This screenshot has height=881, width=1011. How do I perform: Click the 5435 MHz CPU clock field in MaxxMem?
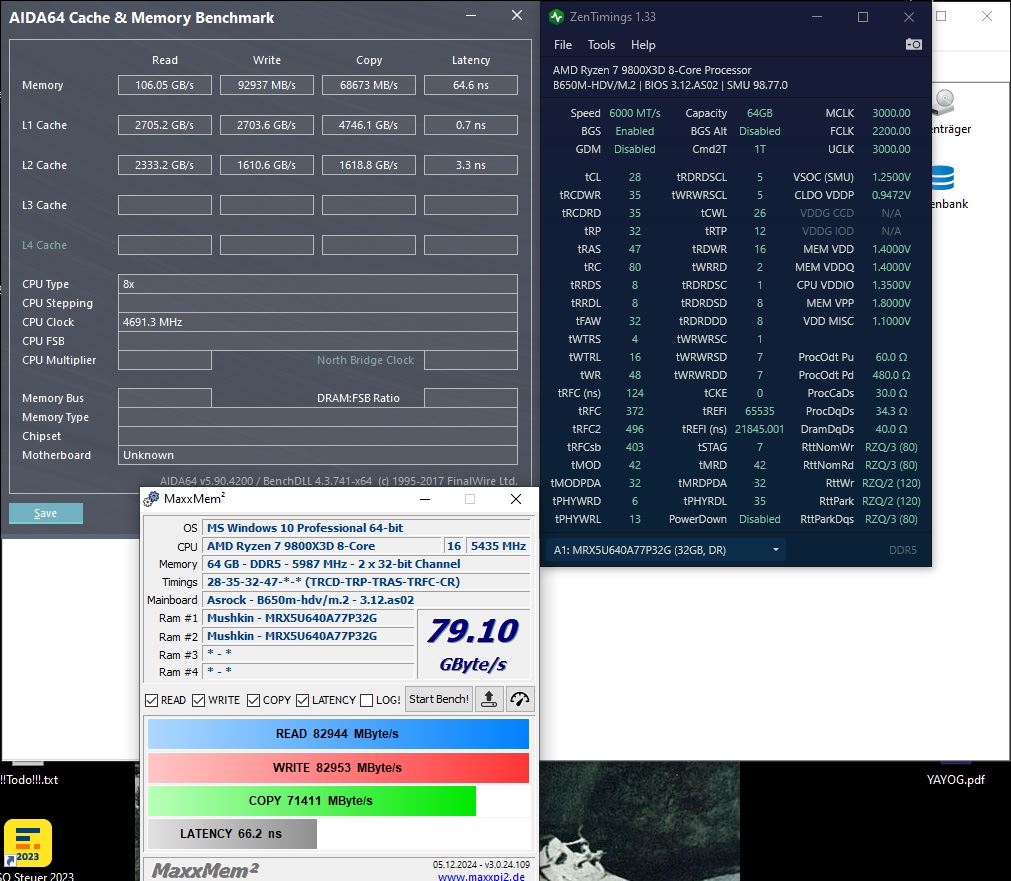click(498, 546)
